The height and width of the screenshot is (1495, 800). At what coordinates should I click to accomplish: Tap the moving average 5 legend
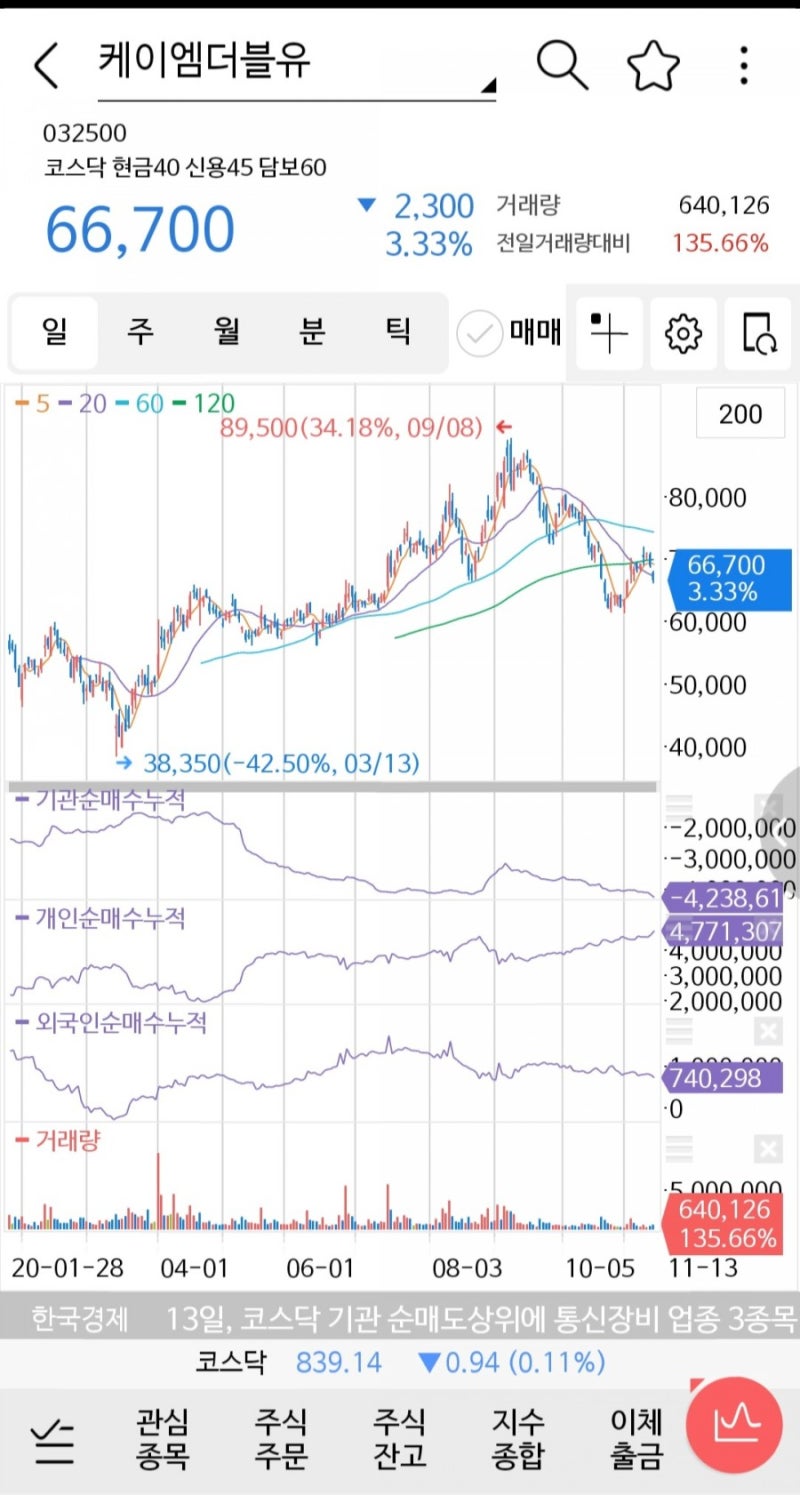pyautogui.click(x=32, y=404)
